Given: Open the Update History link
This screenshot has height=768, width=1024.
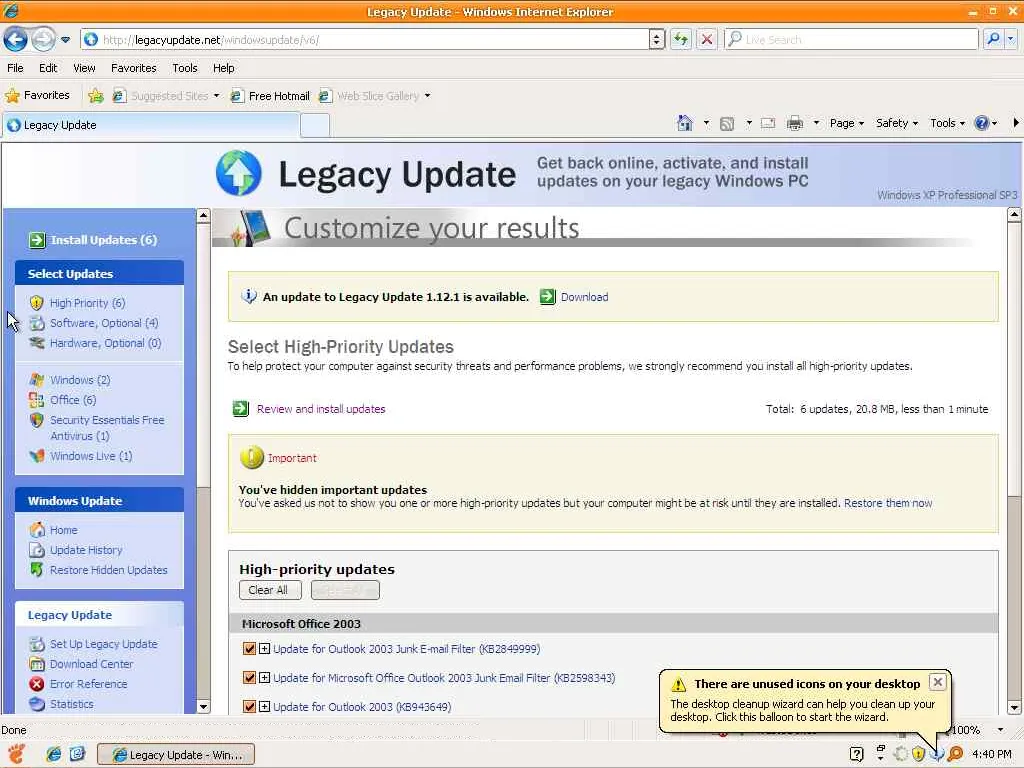Looking at the screenshot, I should (86, 550).
